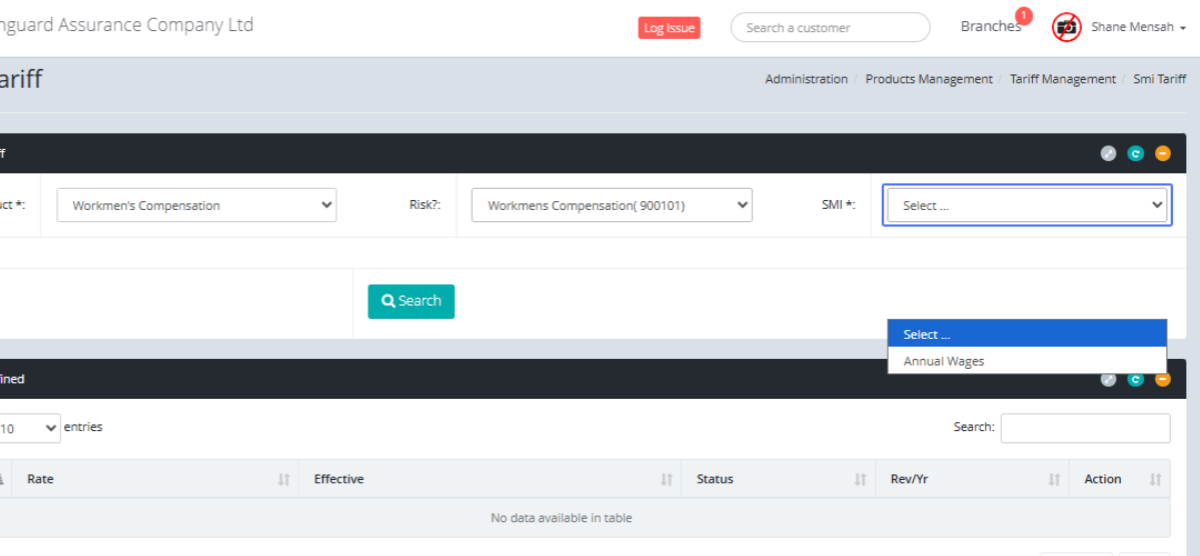This screenshot has height=556, width=1200.
Task: Go to Tariff Management breadcrumb
Action: (1062, 79)
